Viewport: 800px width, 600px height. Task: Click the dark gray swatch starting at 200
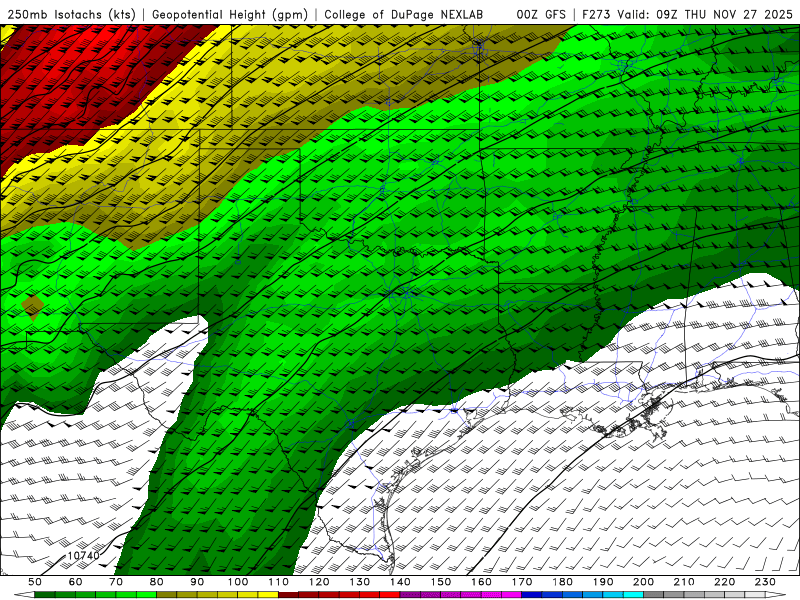(654, 595)
